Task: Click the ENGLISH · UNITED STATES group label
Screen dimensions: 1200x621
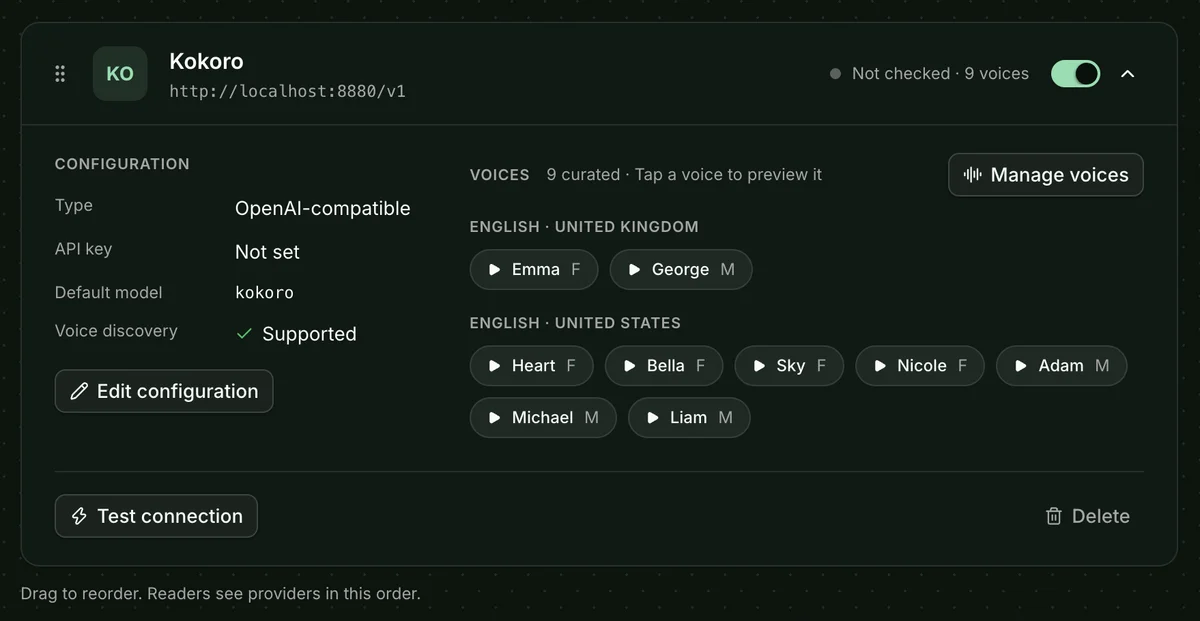Action: [x=575, y=323]
